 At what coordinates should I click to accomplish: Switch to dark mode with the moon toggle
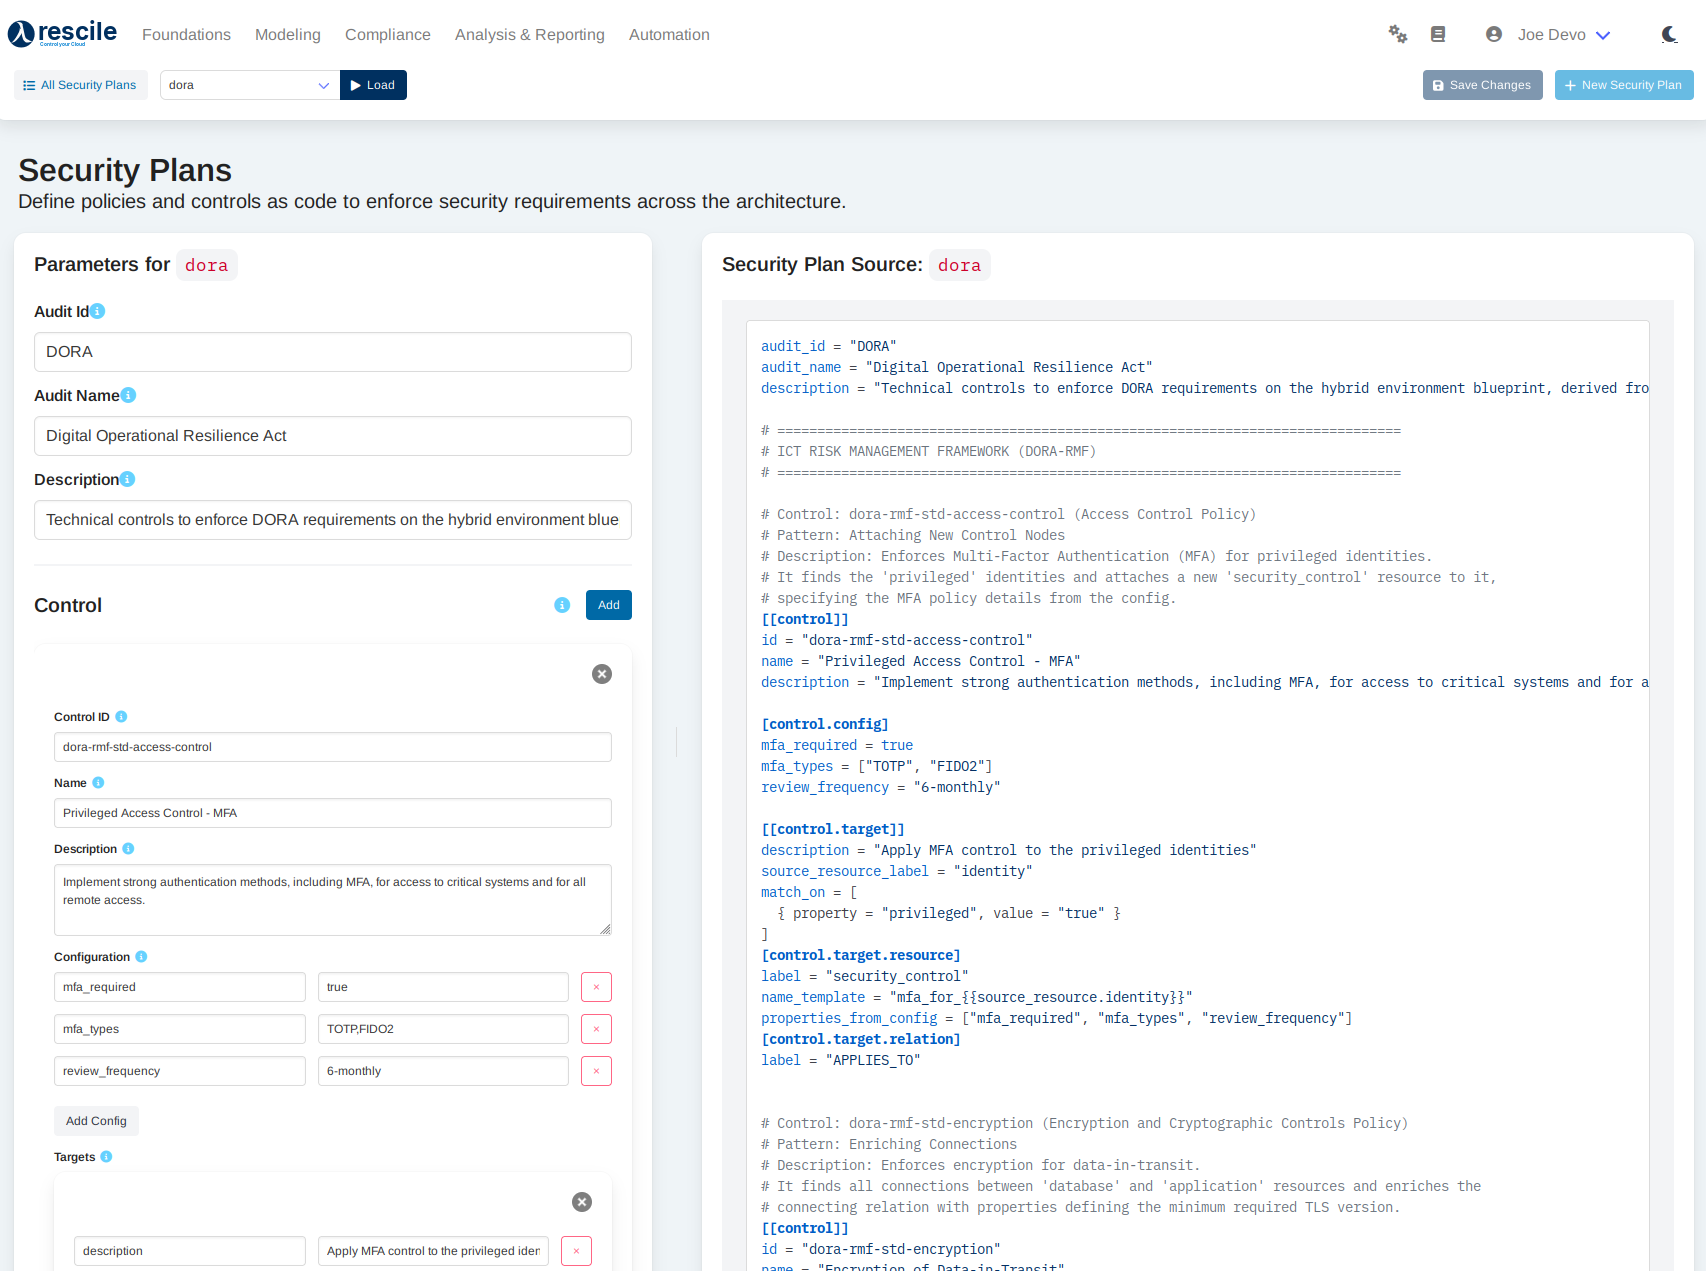(1668, 33)
